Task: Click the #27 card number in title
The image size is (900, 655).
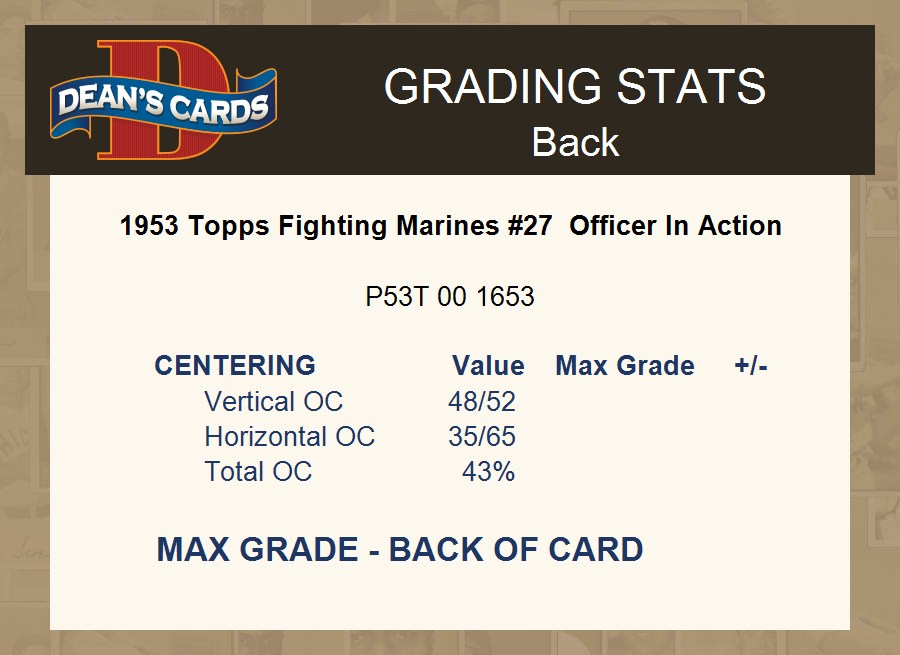Action: tap(529, 226)
